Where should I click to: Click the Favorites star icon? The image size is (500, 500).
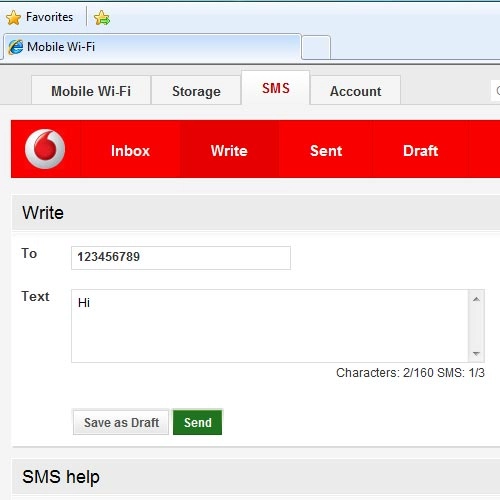[14, 18]
